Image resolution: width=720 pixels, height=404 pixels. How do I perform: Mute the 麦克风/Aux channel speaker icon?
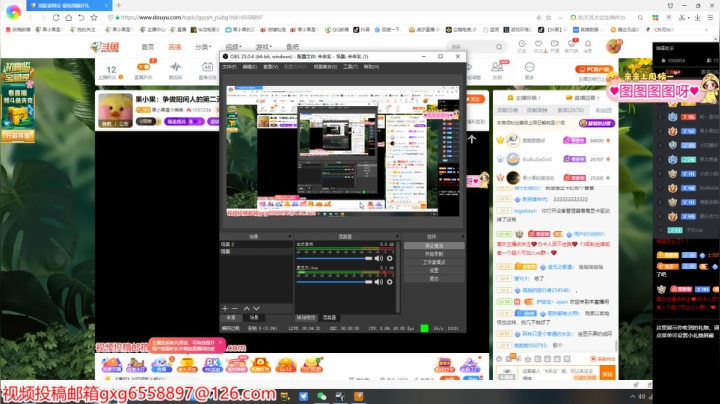point(378,282)
